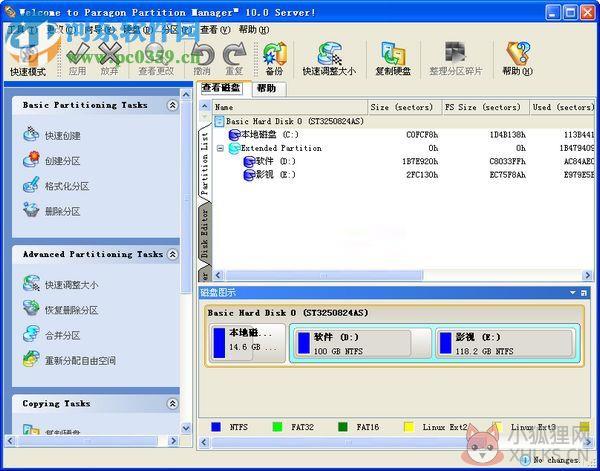
Task: Click the No changes status bar info icon
Action: [x=525, y=460]
